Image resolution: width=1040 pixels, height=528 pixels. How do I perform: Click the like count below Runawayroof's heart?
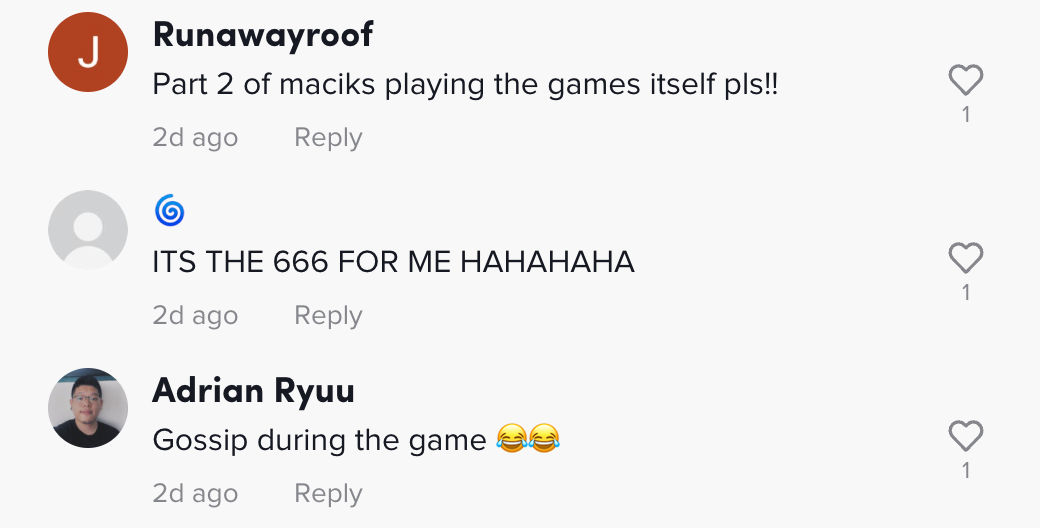pos(966,114)
